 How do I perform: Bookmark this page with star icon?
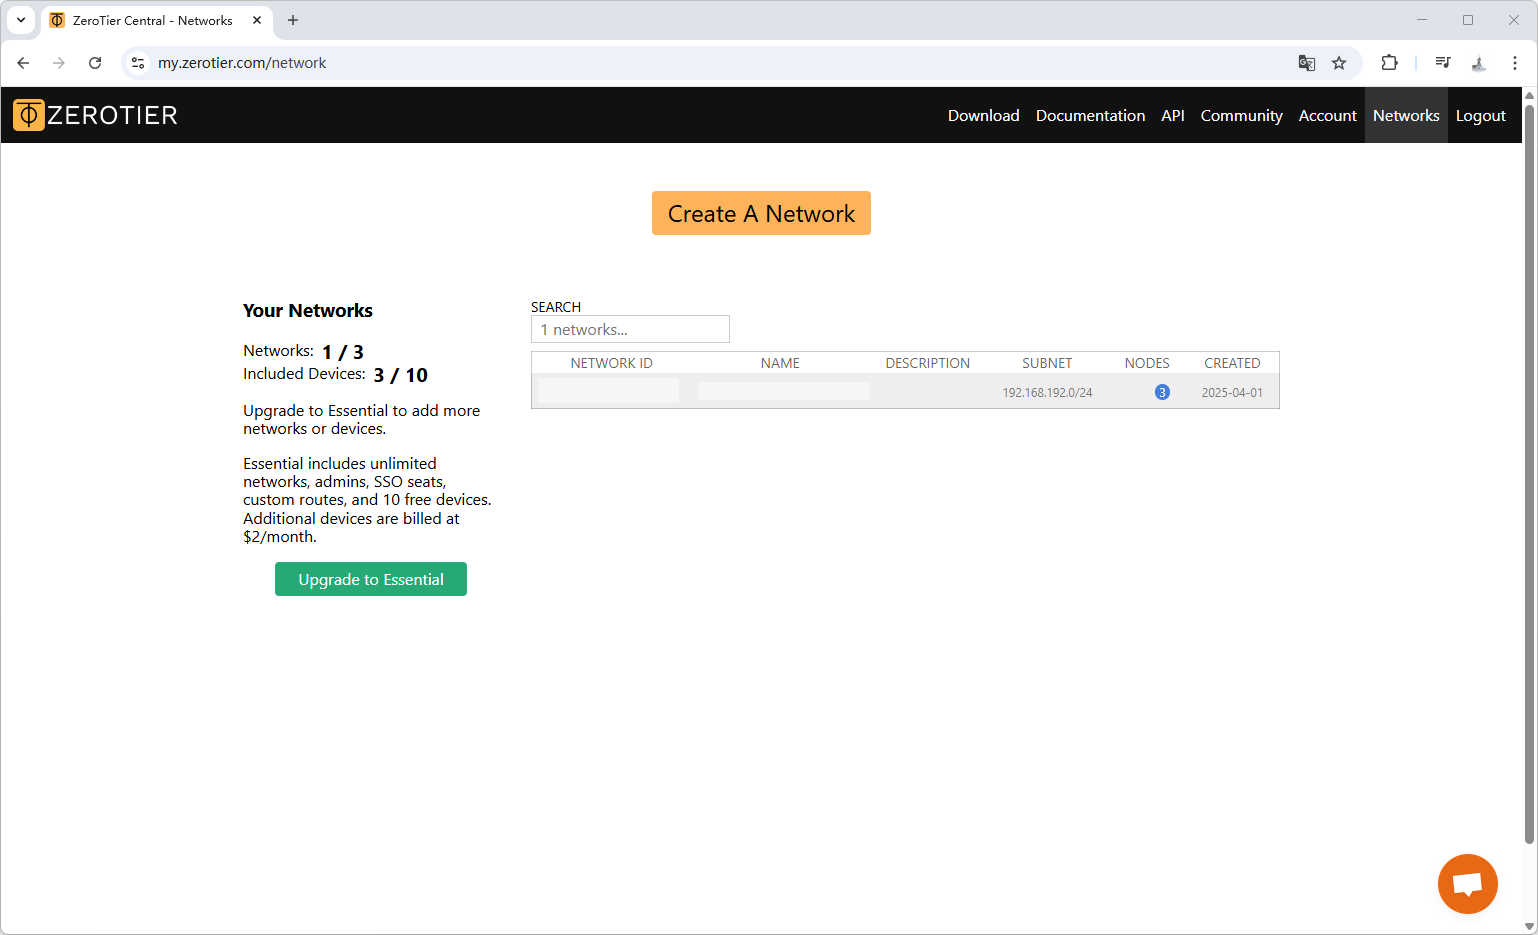pos(1339,63)
